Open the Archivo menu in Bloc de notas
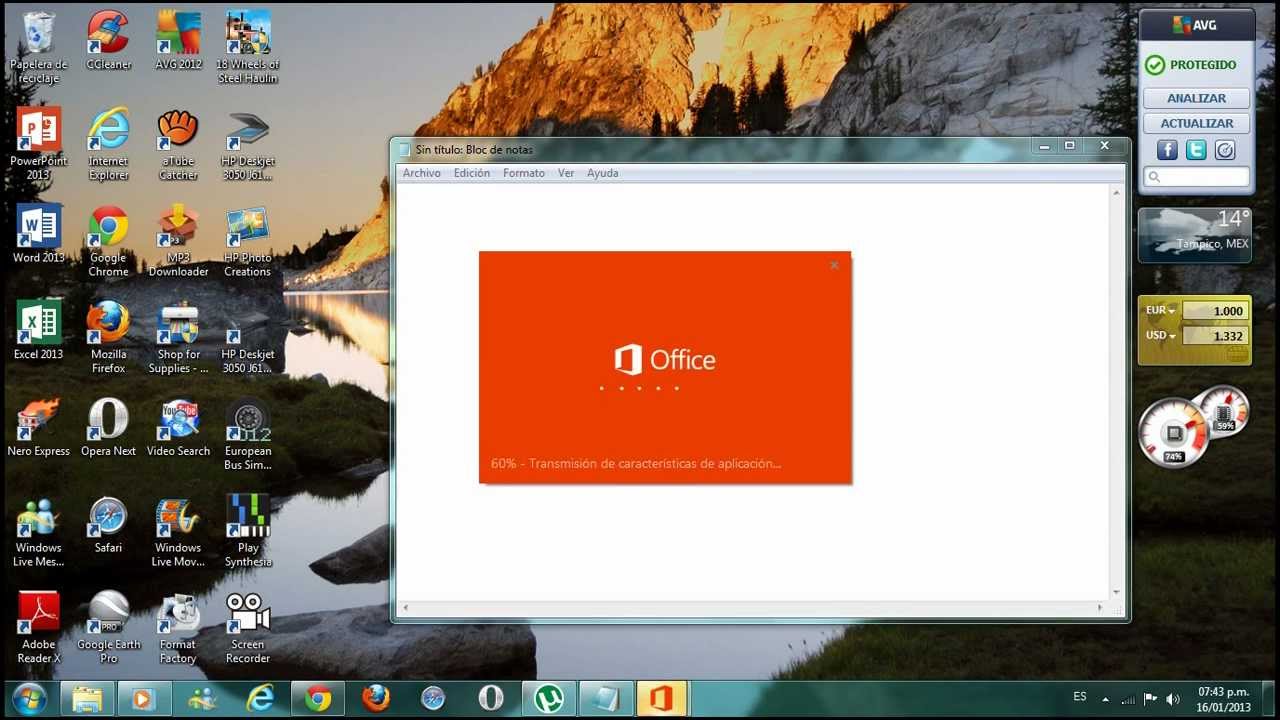This screenshot has width=1280, height=720. tap(421, 173)
